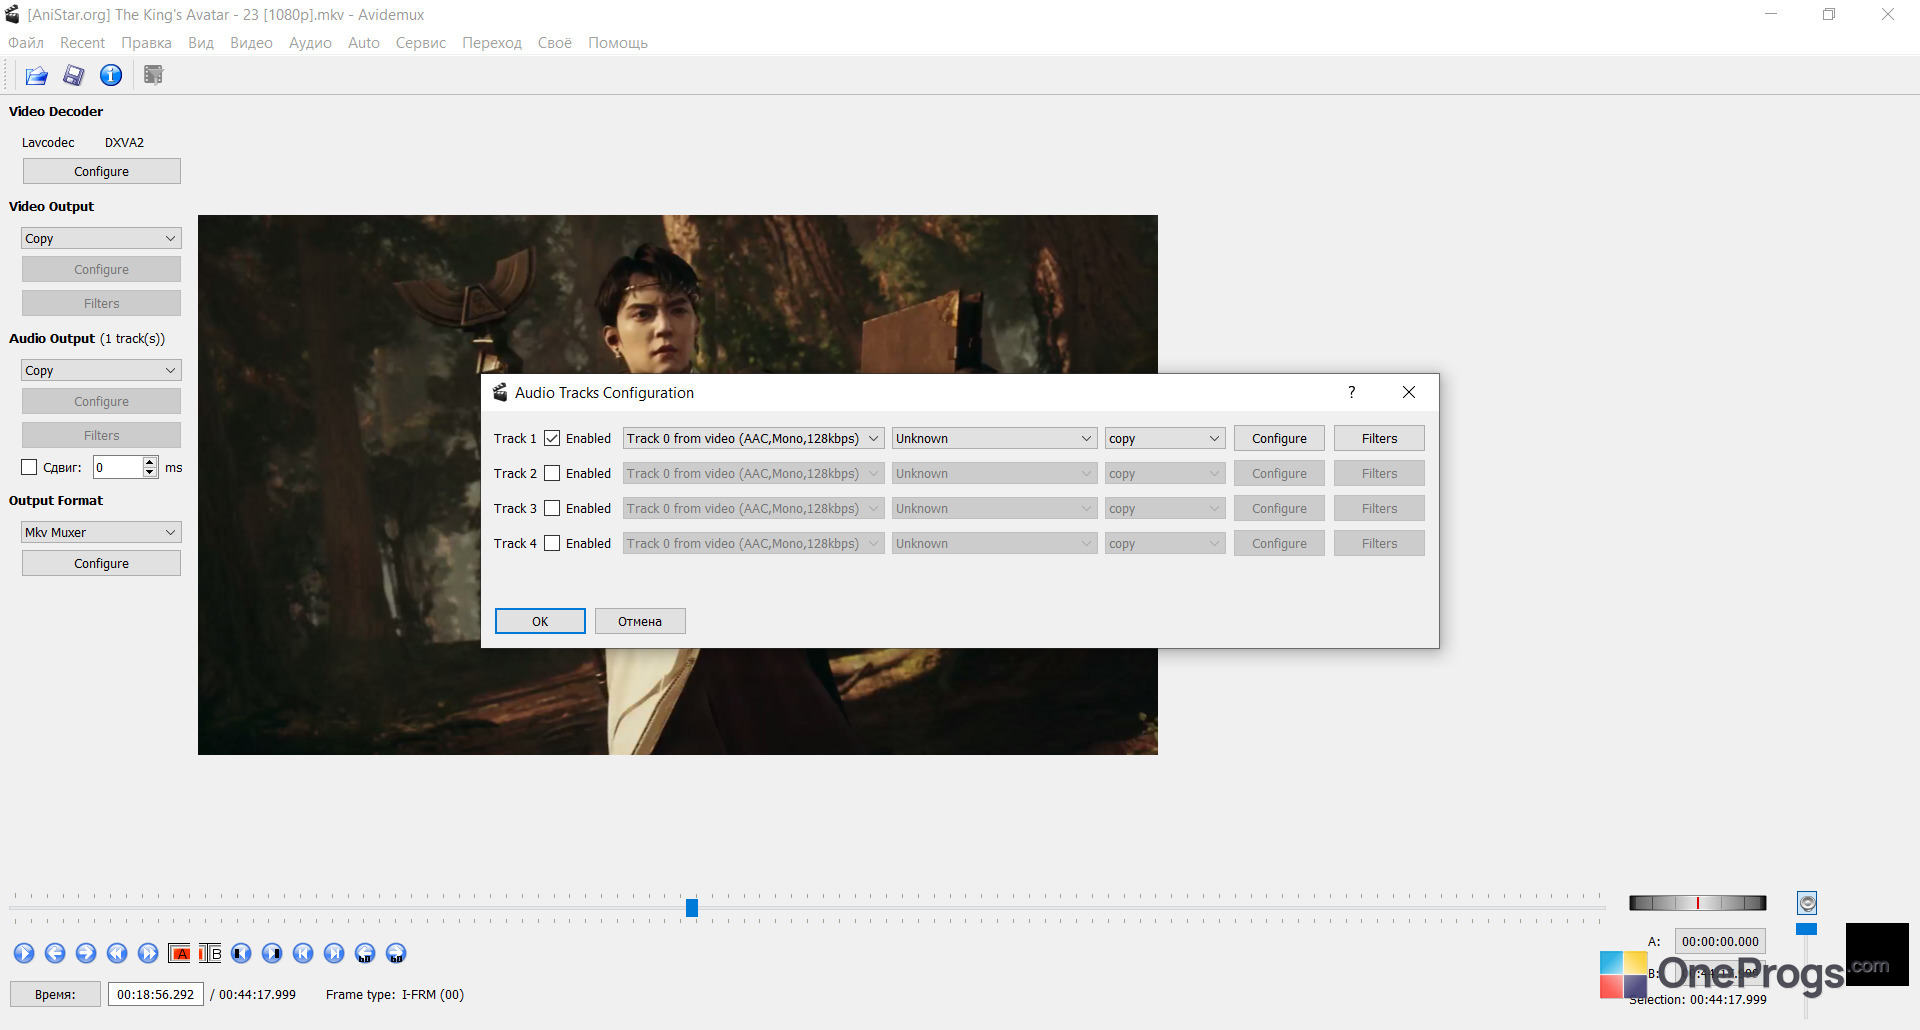Open the Правка menu

(146, 42)
